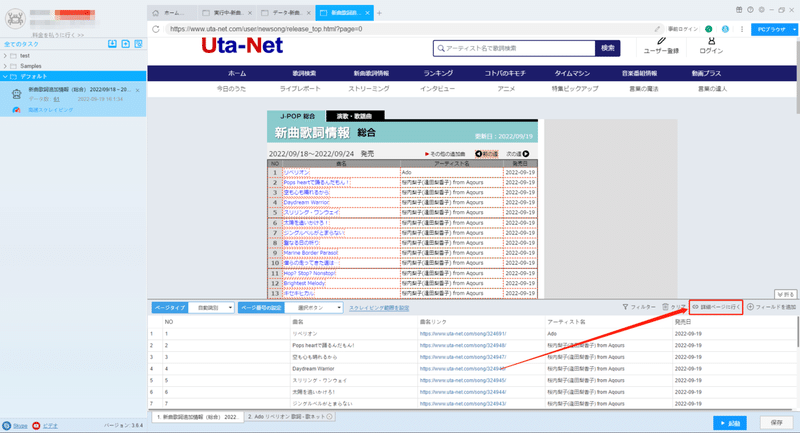The width and height of the screenshot is (800, 433).
Task: Collapse the data panel via 折る button
Action: [x=785, y=294]
